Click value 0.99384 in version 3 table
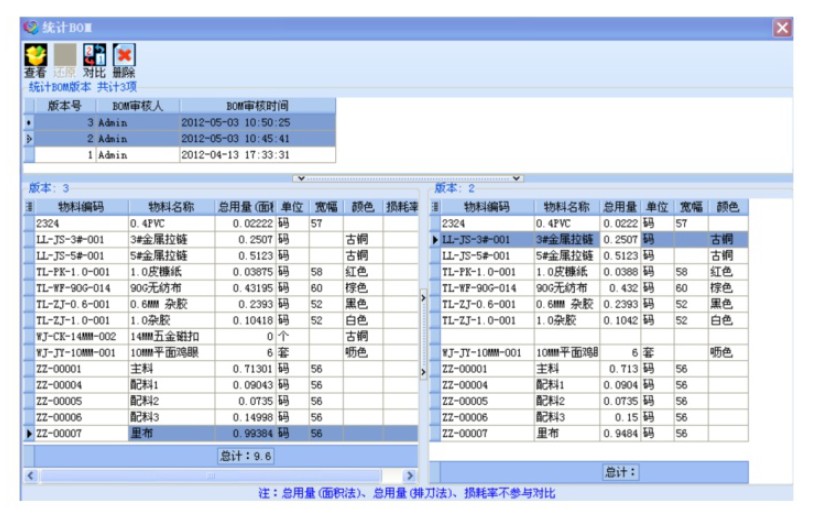This screenshot has width=814, height=518. pyautogui.click(x=245, y=433)
